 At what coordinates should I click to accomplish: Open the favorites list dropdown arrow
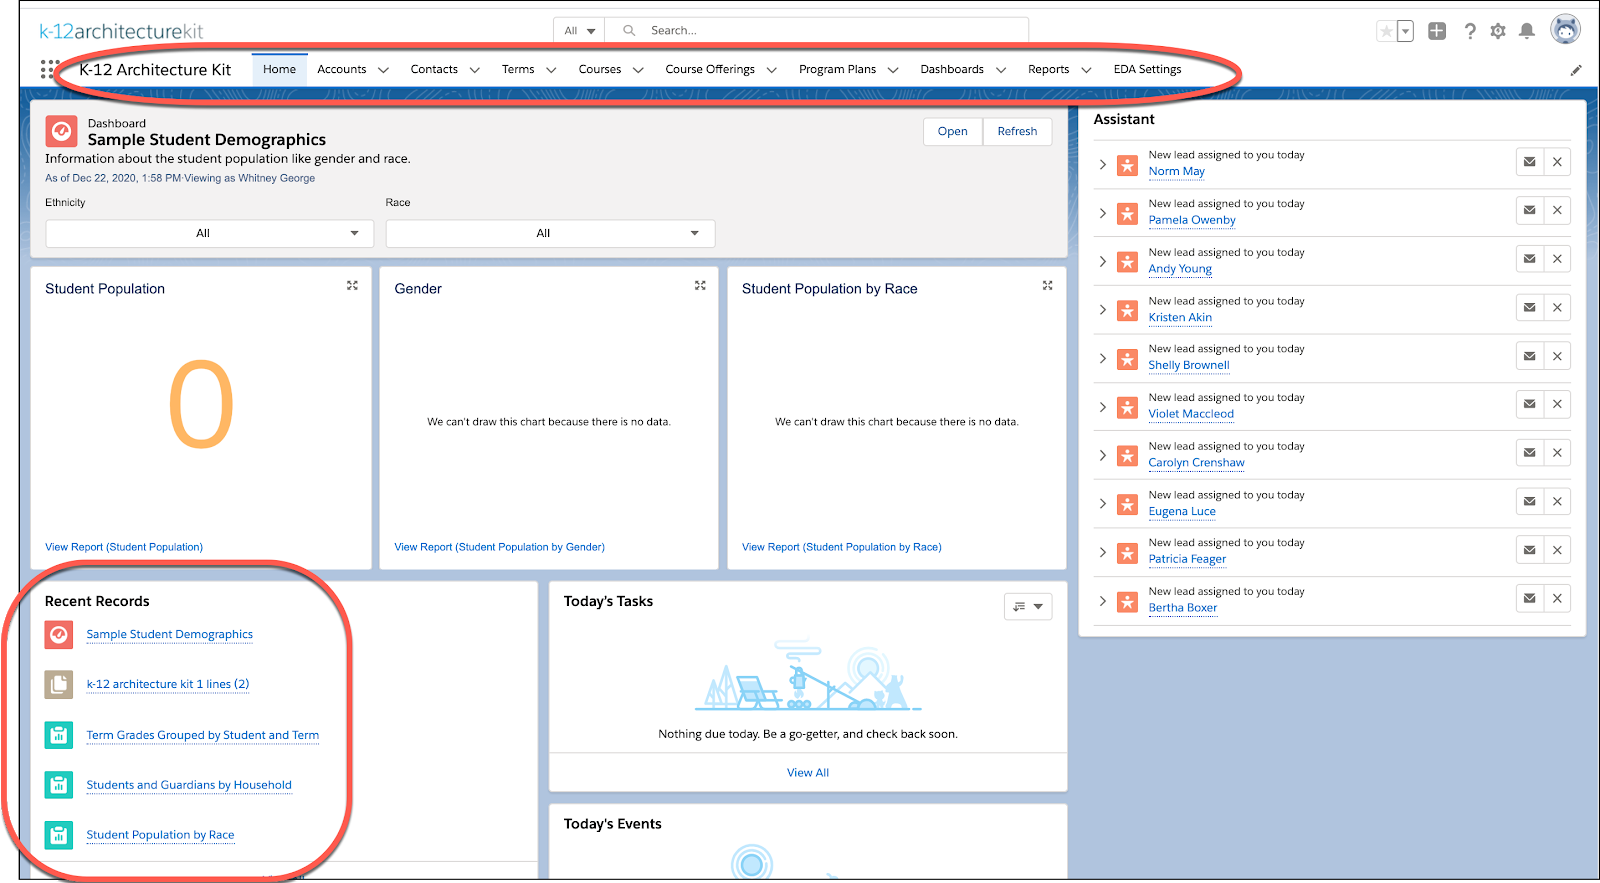(x=1405, y=31)
